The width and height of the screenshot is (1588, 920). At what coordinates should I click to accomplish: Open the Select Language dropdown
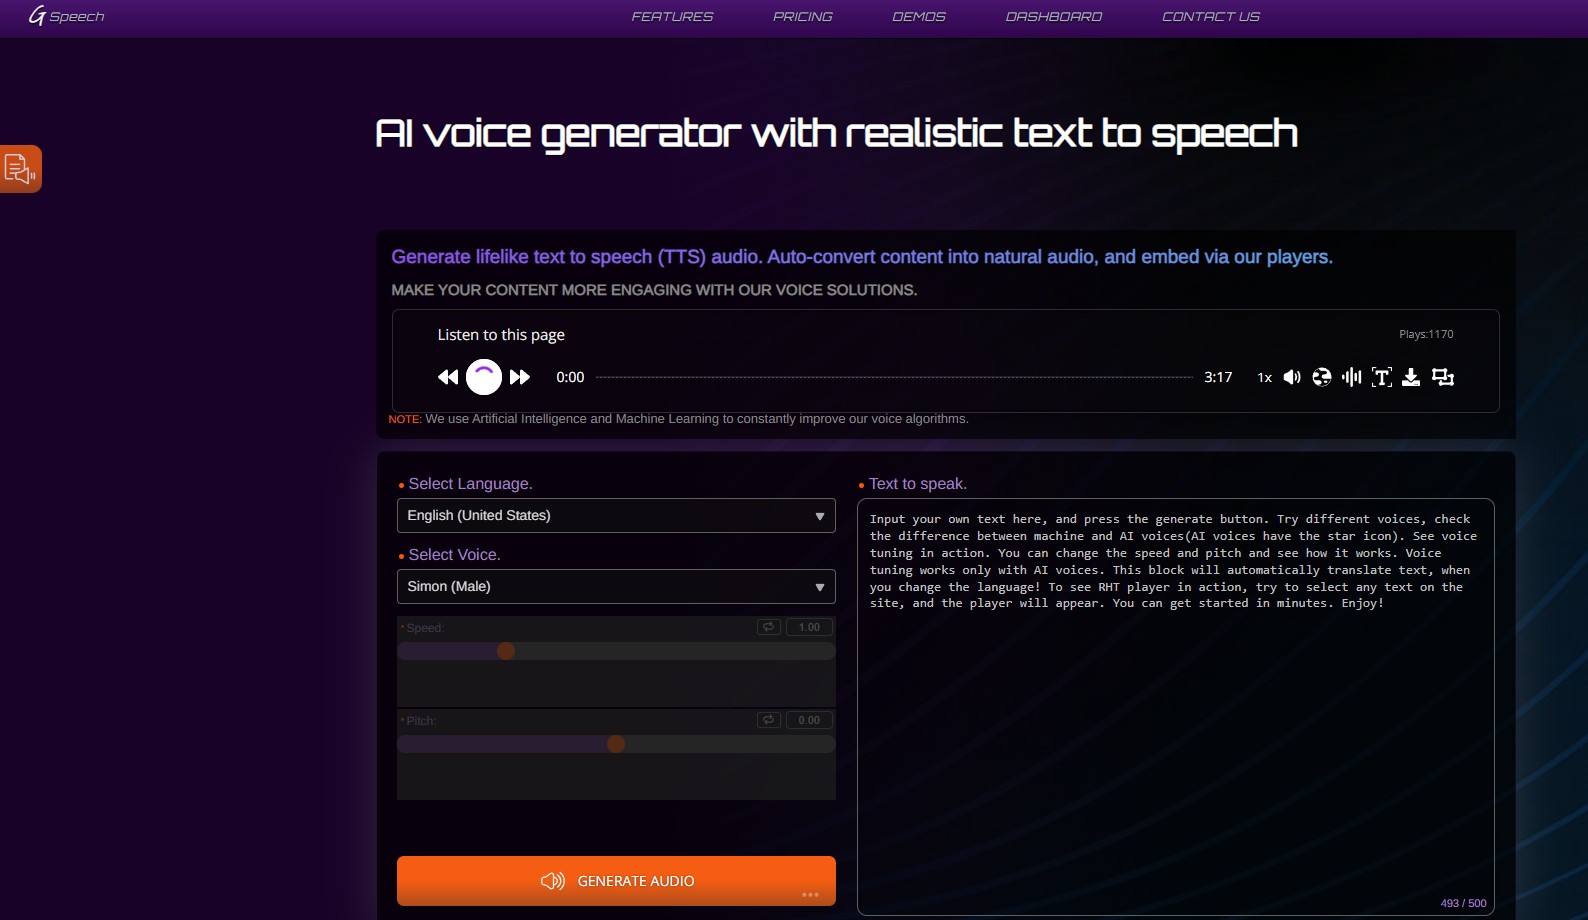[x=616, y=516]
